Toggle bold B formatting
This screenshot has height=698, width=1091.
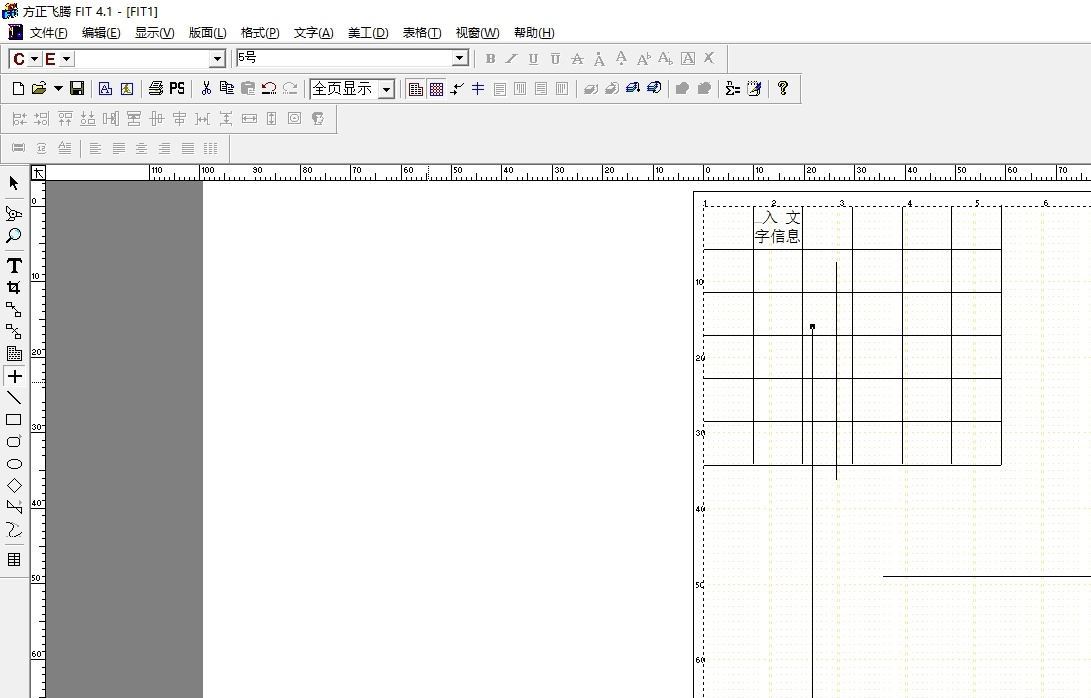(x=491, y=59)
